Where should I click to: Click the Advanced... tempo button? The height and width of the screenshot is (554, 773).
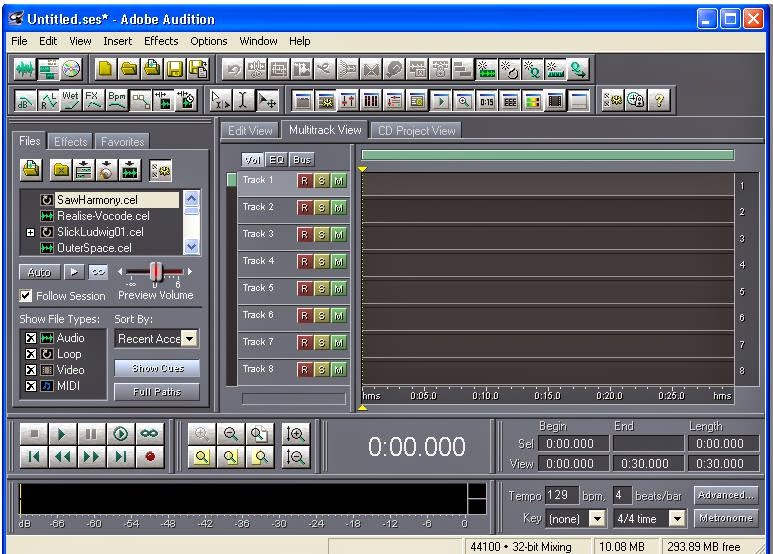tap(726, 495)
